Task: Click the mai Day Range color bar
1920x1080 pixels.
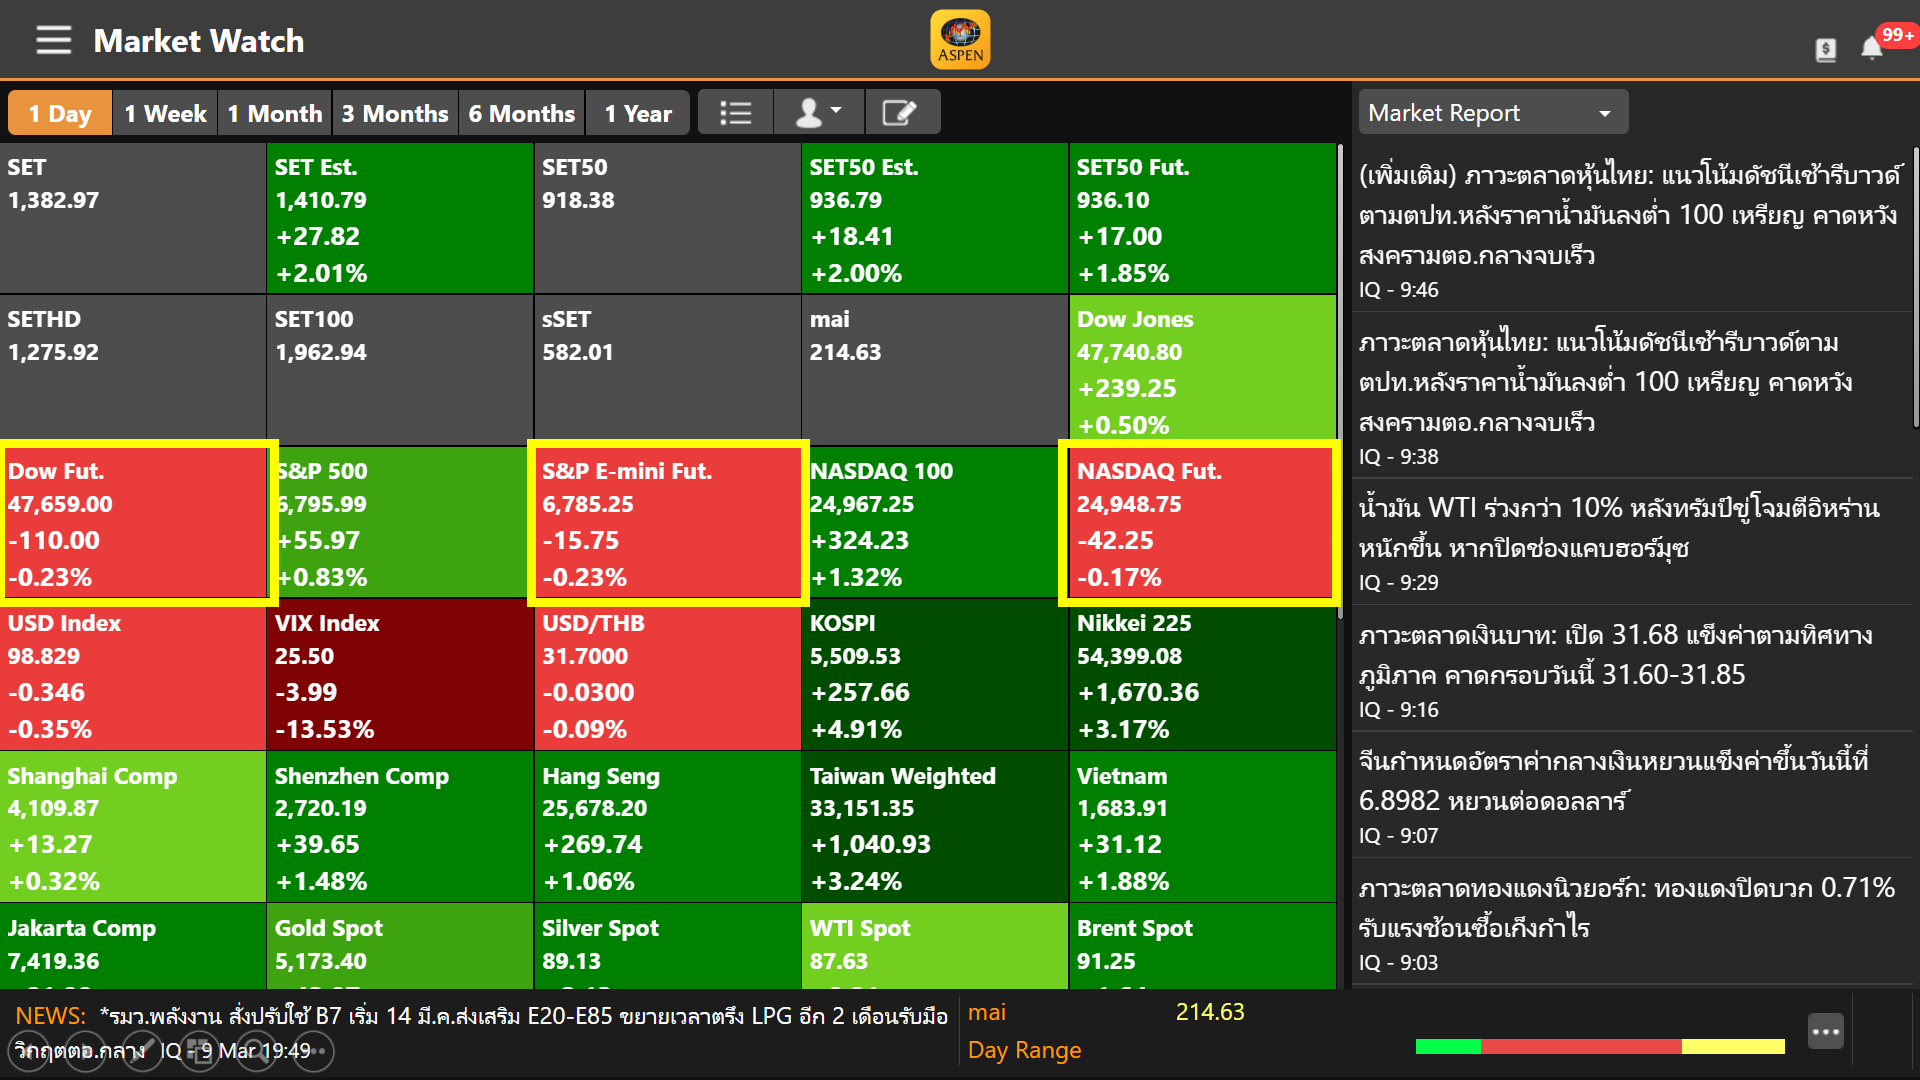Action: [x=1600, y=1047]
